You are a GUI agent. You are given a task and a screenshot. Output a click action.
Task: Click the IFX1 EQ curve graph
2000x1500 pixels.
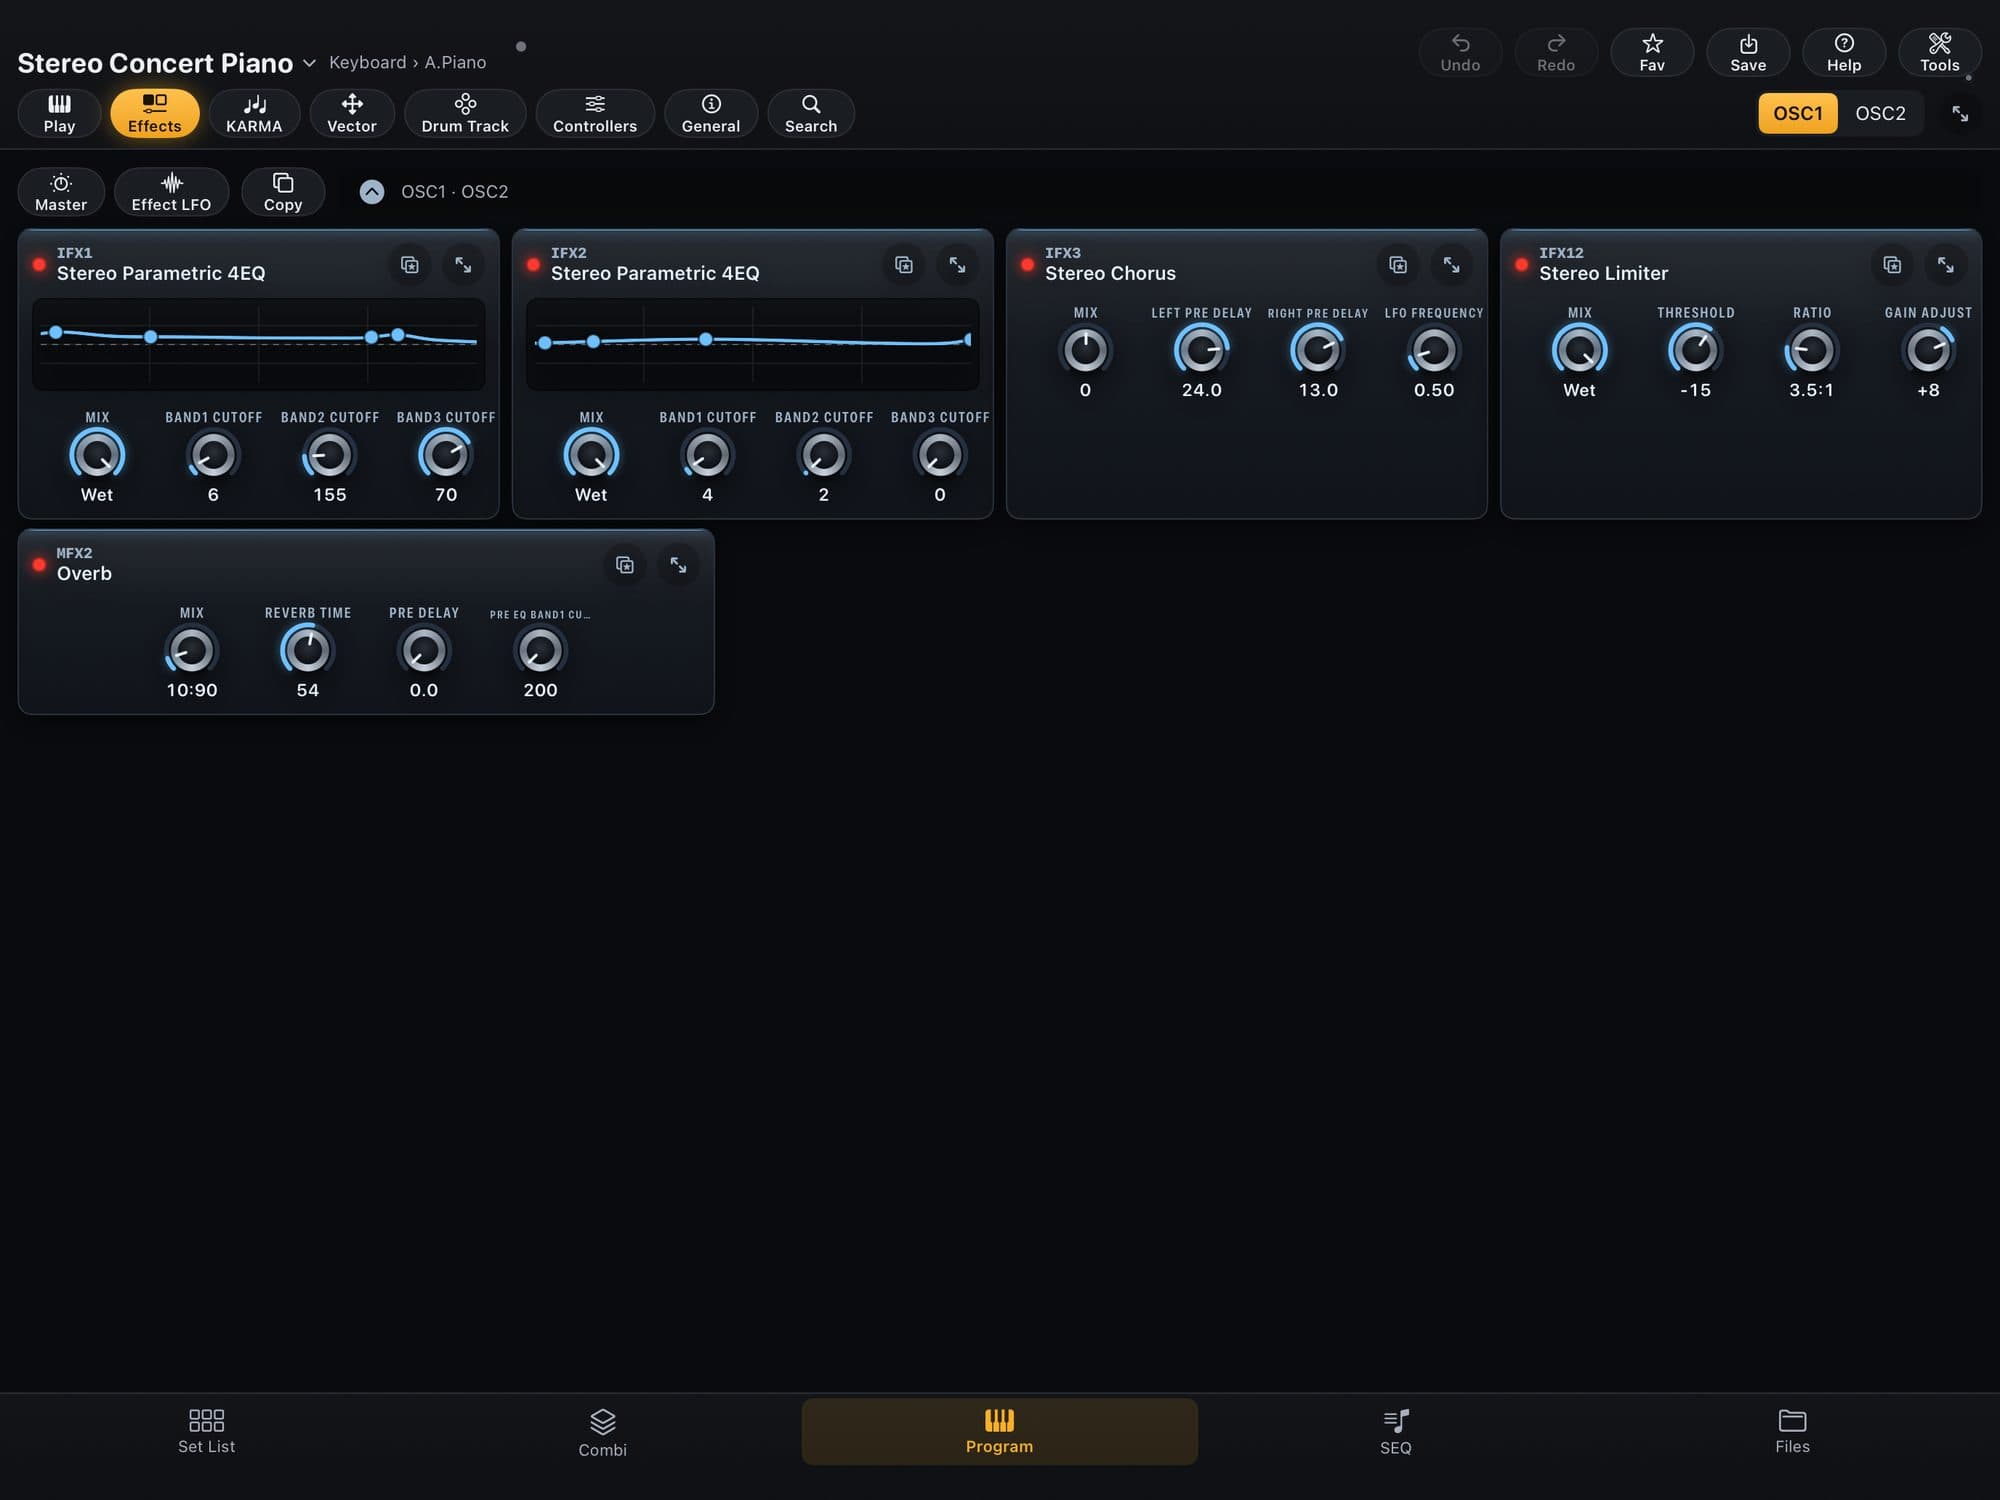[258, 344]
